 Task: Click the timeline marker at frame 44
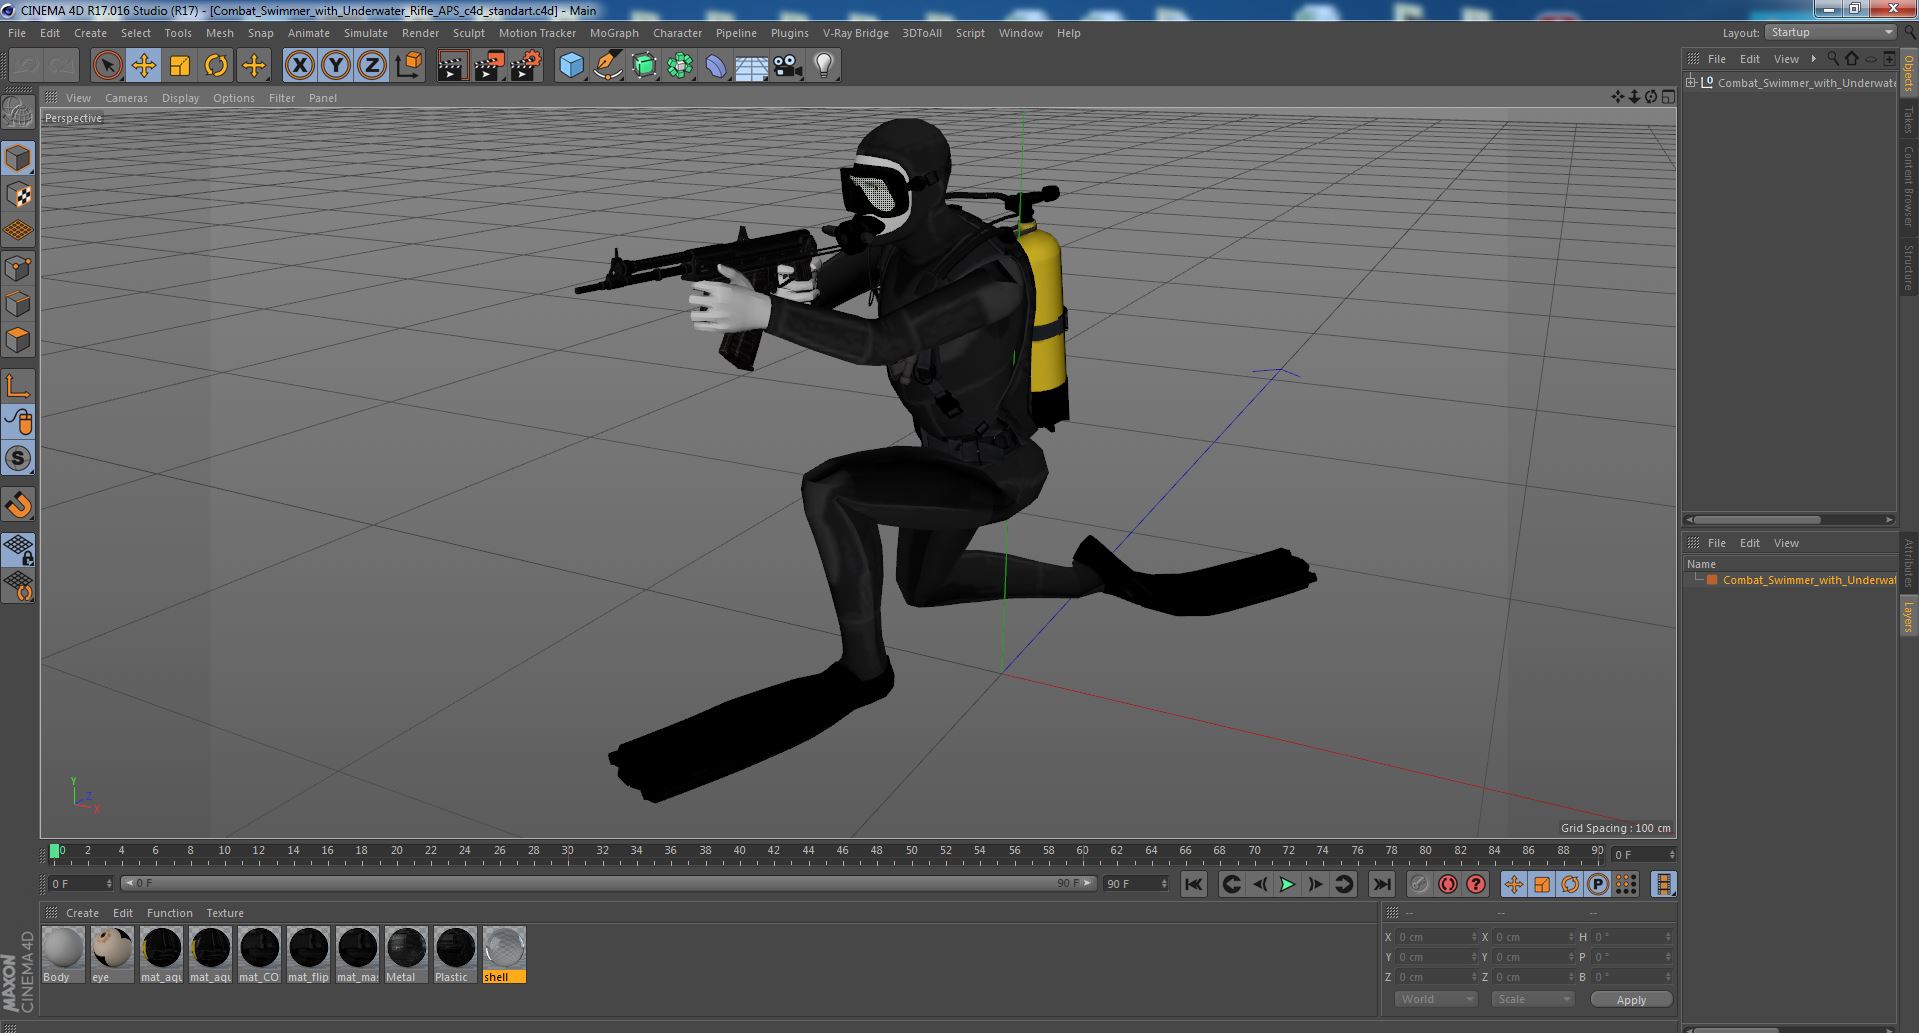pyautogui.click(x=808, y=851)
